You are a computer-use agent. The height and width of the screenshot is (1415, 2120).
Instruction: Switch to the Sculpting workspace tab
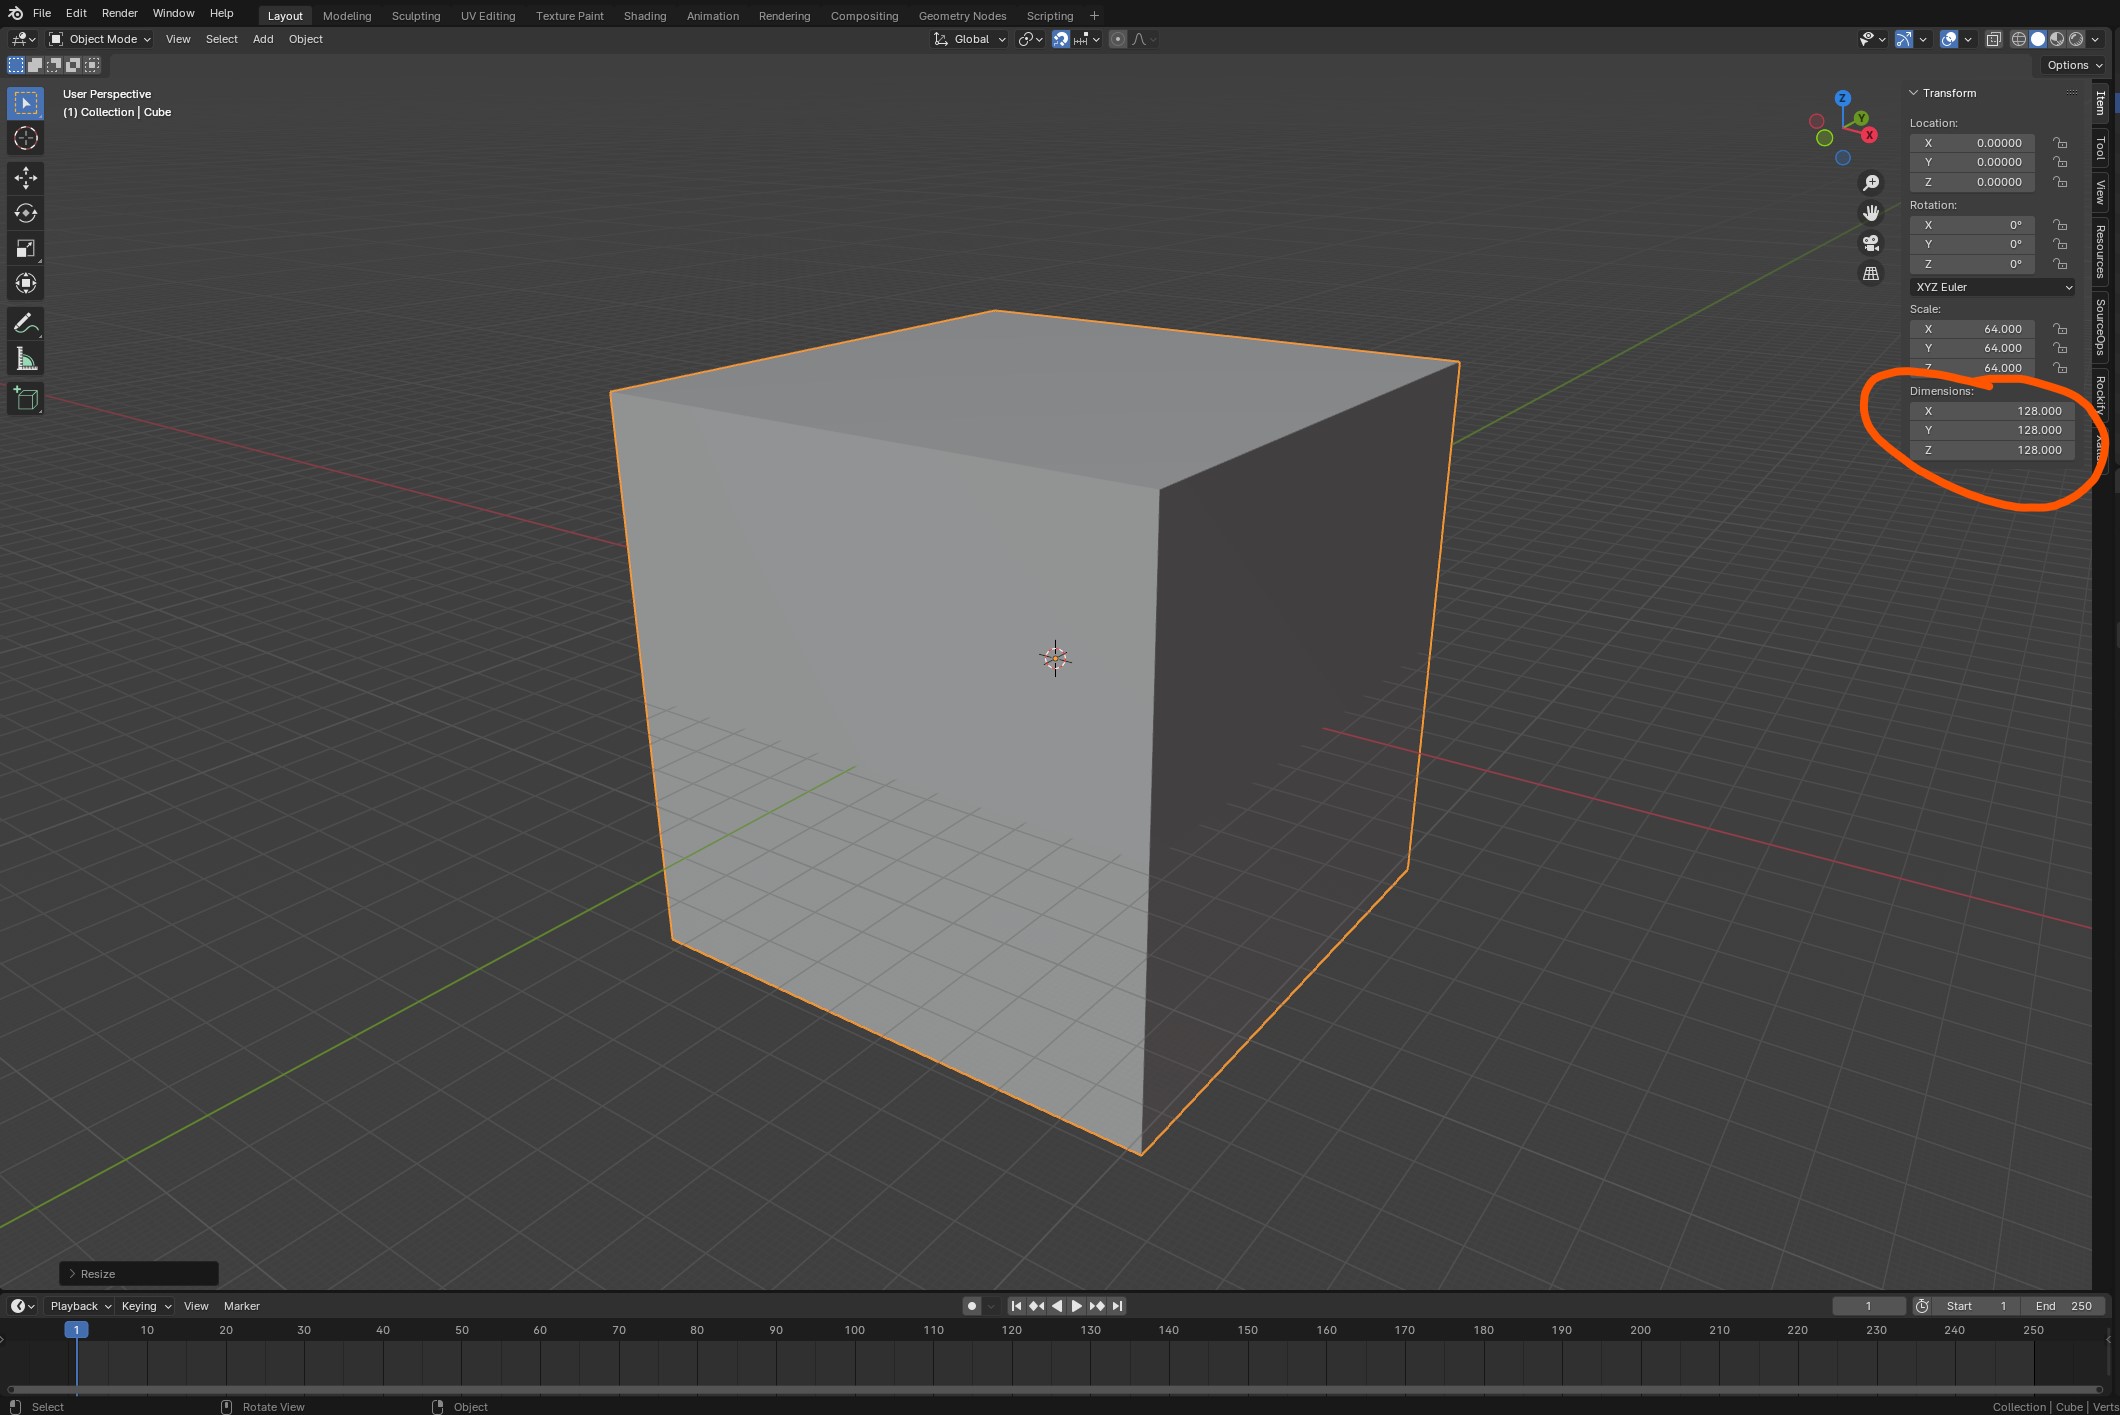click(415, 16)
